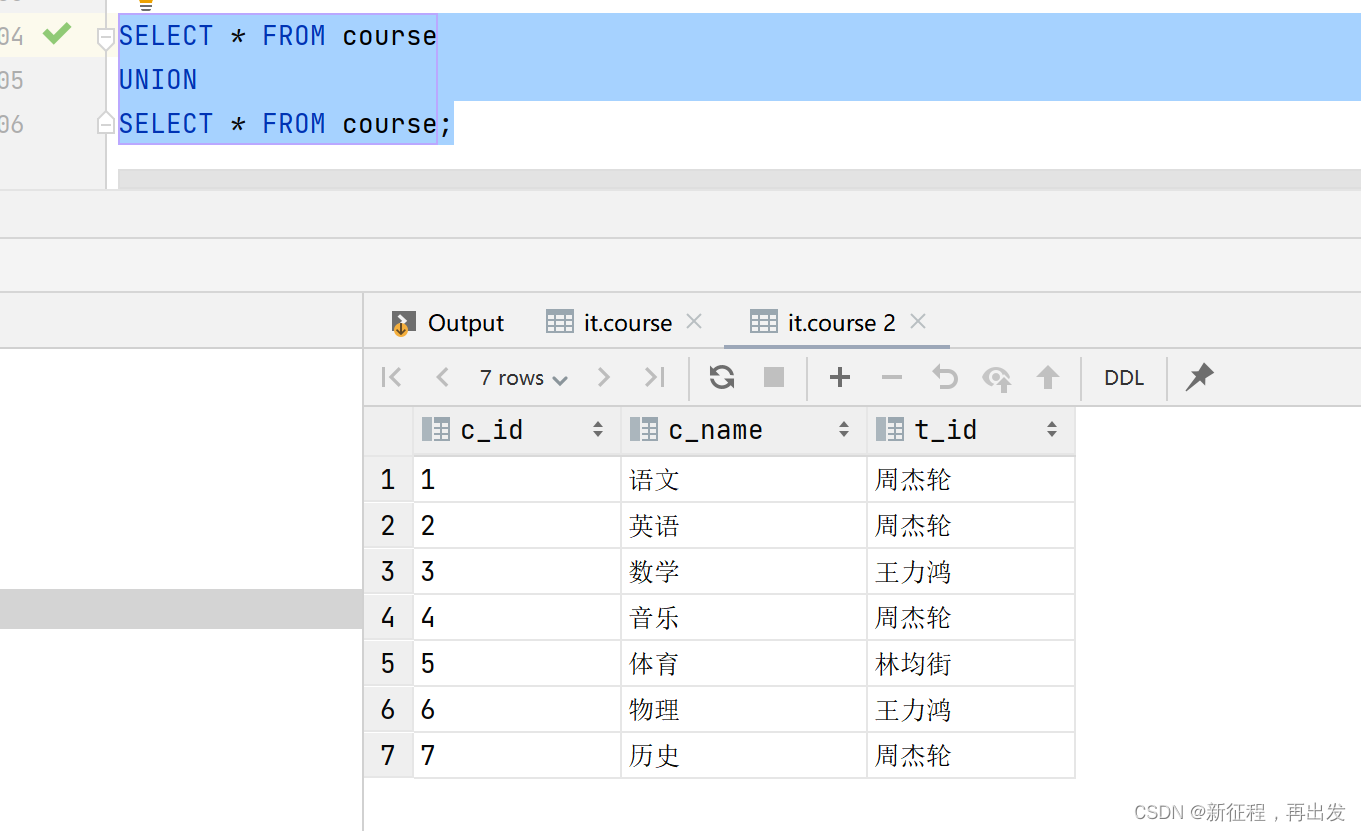Image resolution: width=1361 pixels, height=831 pixels.
Task: Click the cell containing 体育
Action: tap(744, 664)
